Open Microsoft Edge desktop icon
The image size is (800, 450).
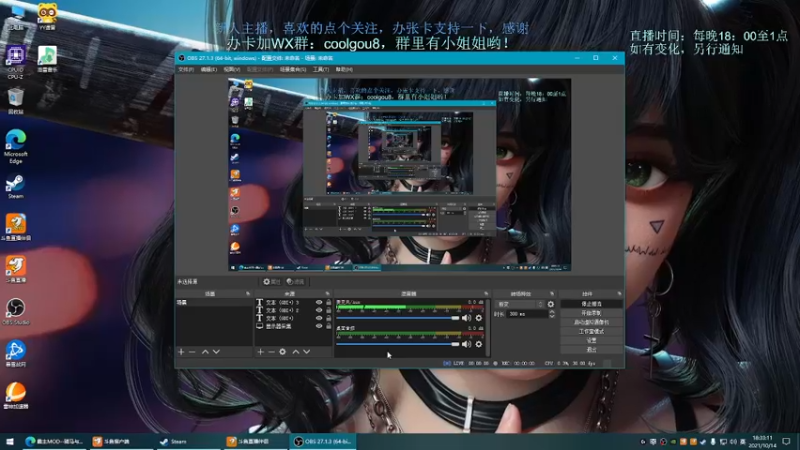(15, 146)
